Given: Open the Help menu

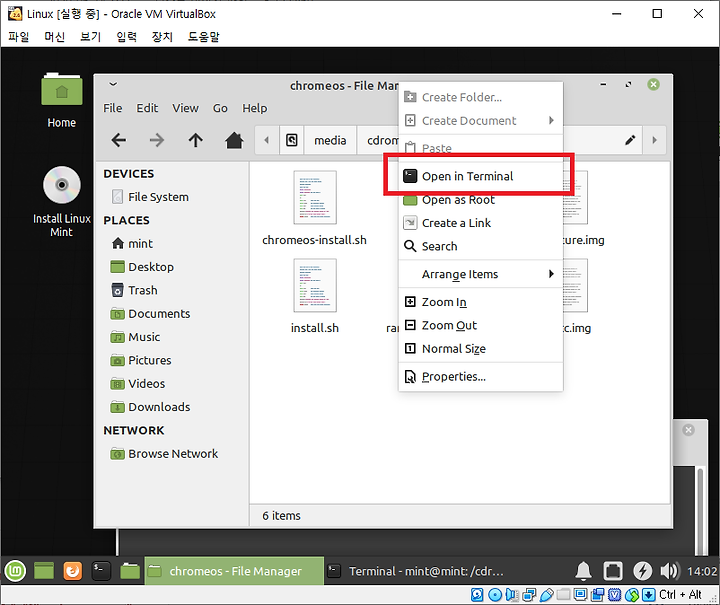Looking at the screenshot, I should coord(255,108).
